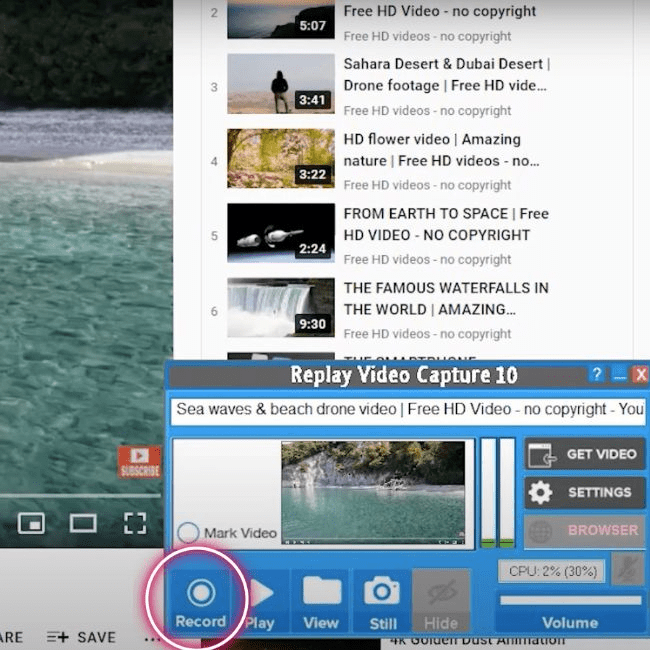Screen dimensions: 650x650
Task: Click the greyed Hide button
Action: 441,601
